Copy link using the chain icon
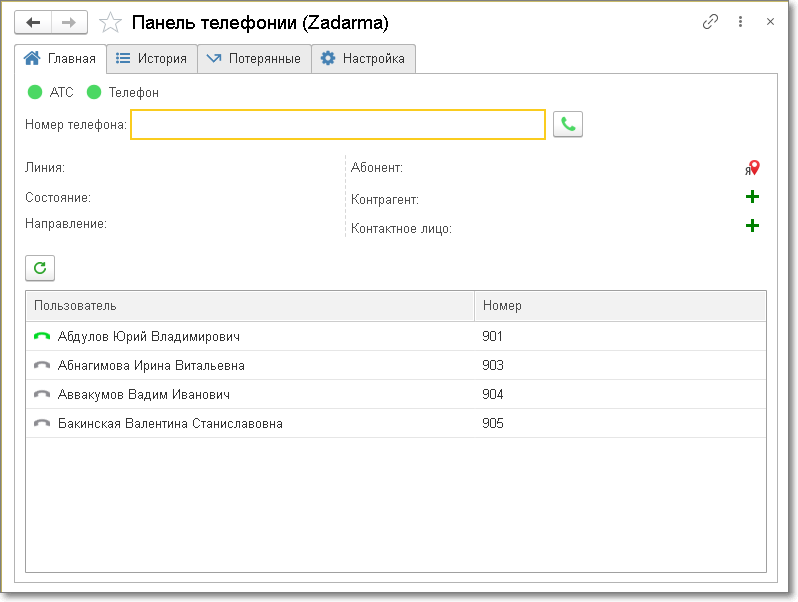 click(x=711, y=22)
